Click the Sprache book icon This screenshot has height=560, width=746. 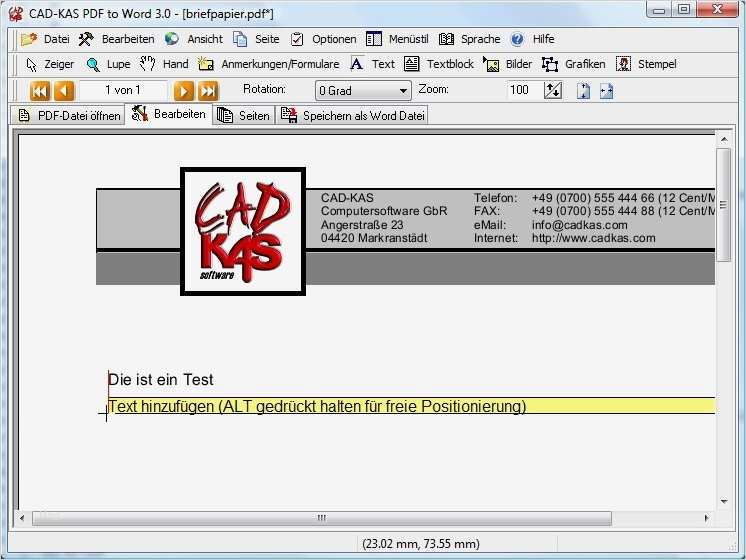(446, 39)
